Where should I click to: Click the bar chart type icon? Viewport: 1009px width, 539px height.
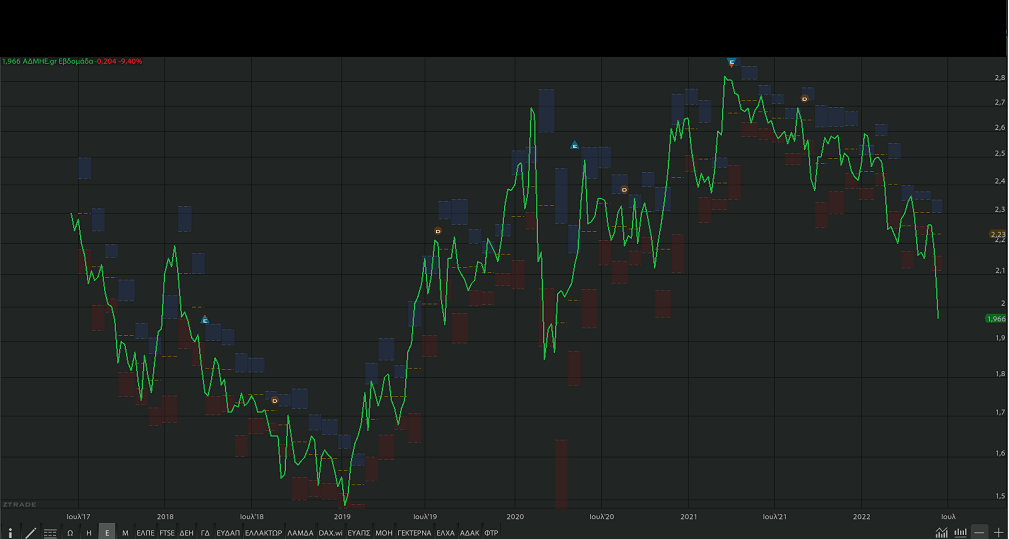coord(961,532)
